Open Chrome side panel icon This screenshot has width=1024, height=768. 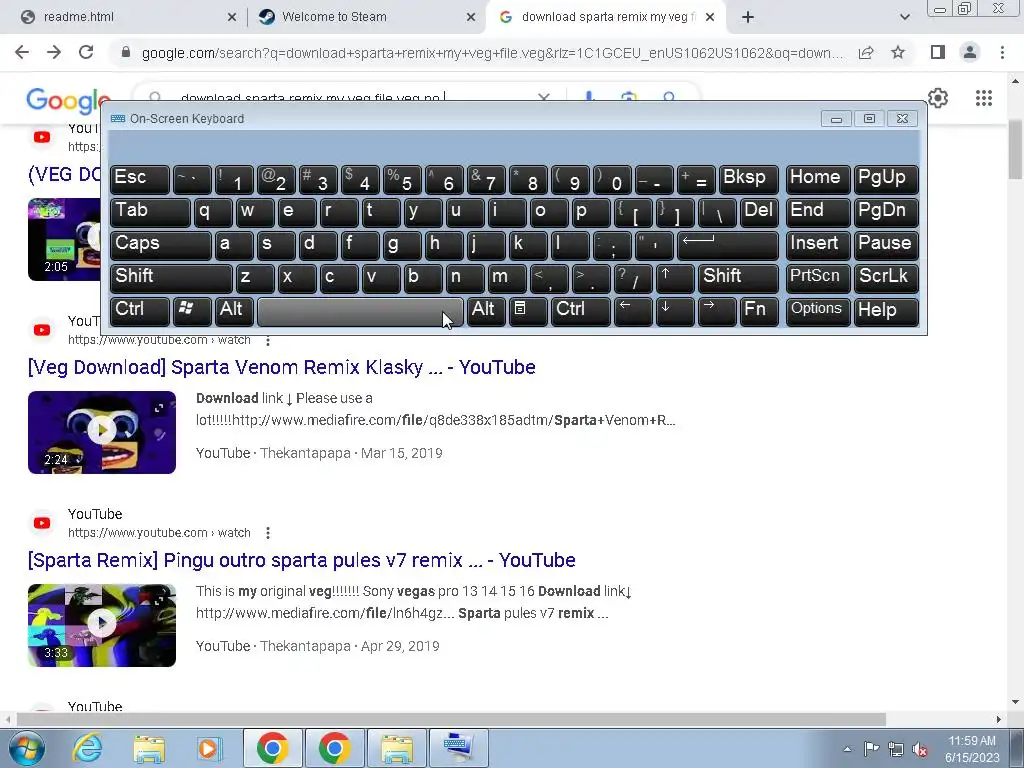click(x=938, y=52)
